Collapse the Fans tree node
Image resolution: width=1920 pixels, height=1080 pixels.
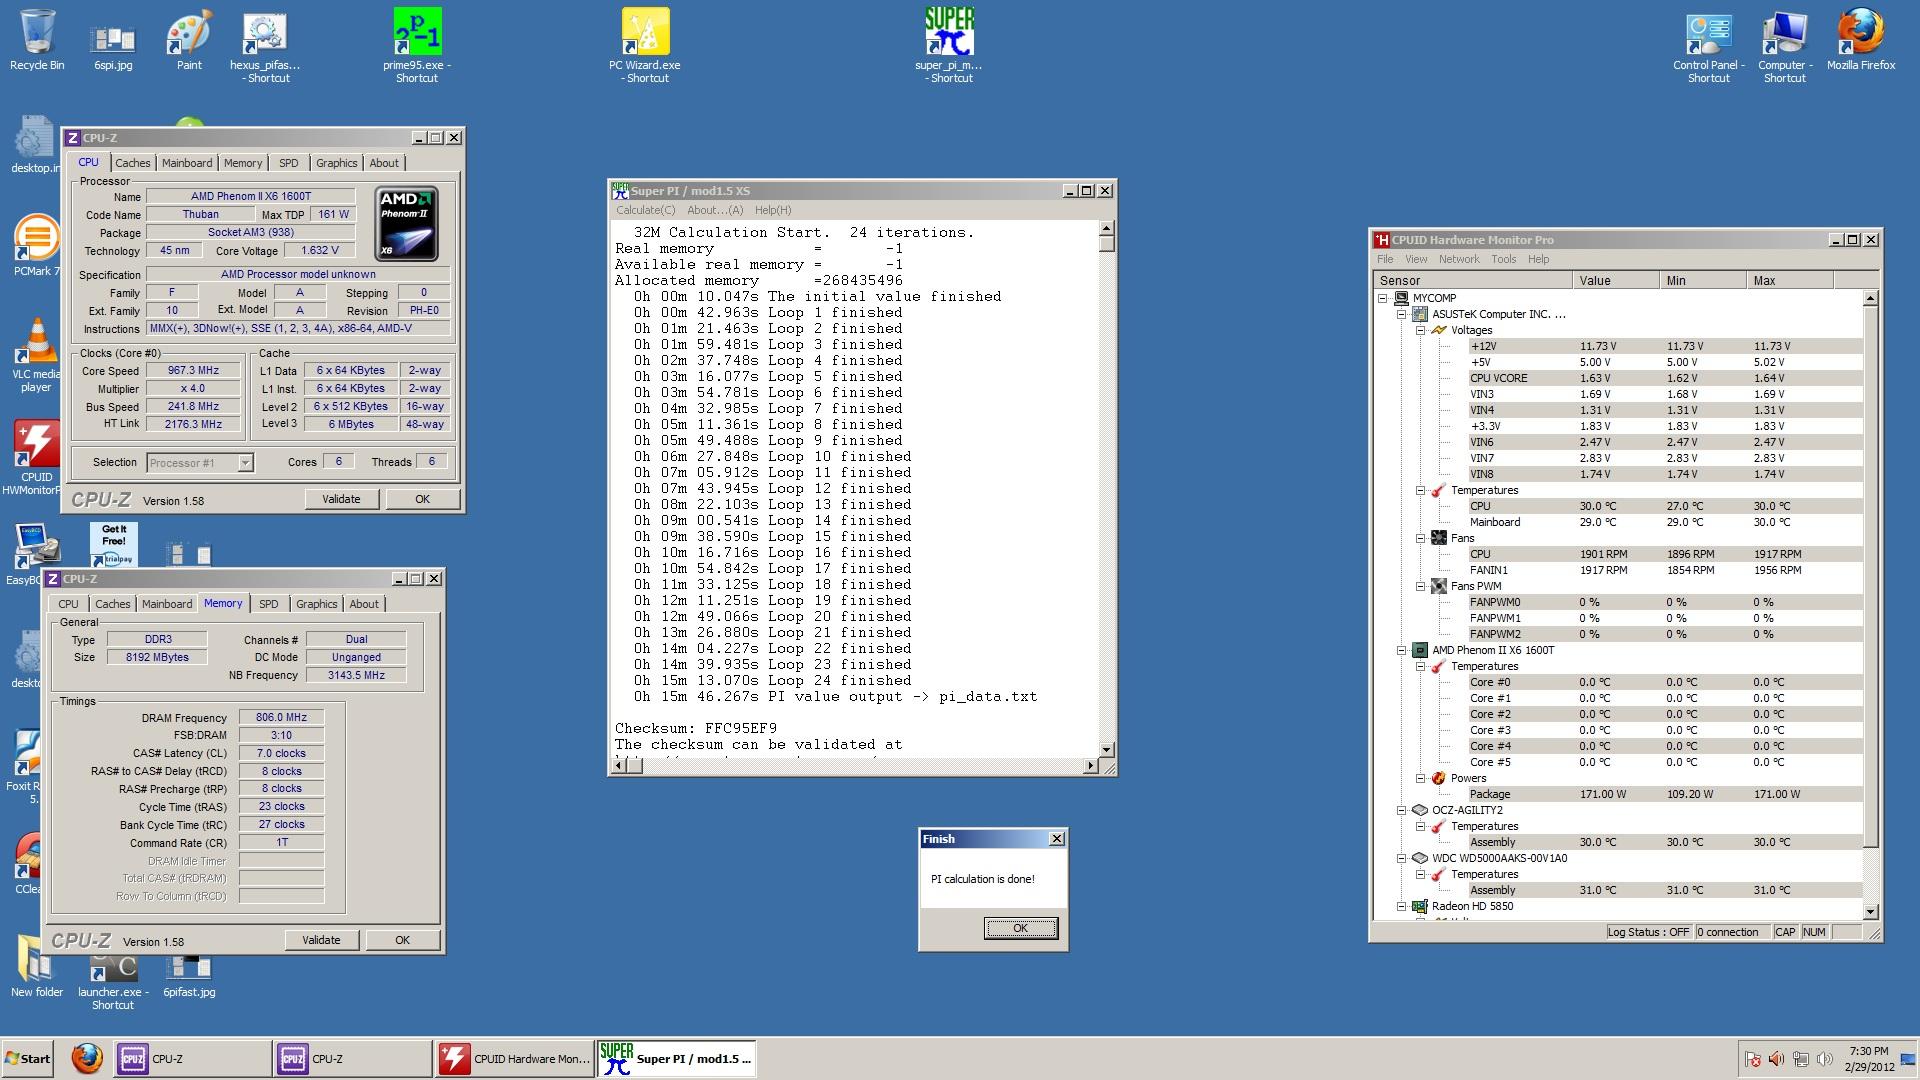pos(1420,538)
